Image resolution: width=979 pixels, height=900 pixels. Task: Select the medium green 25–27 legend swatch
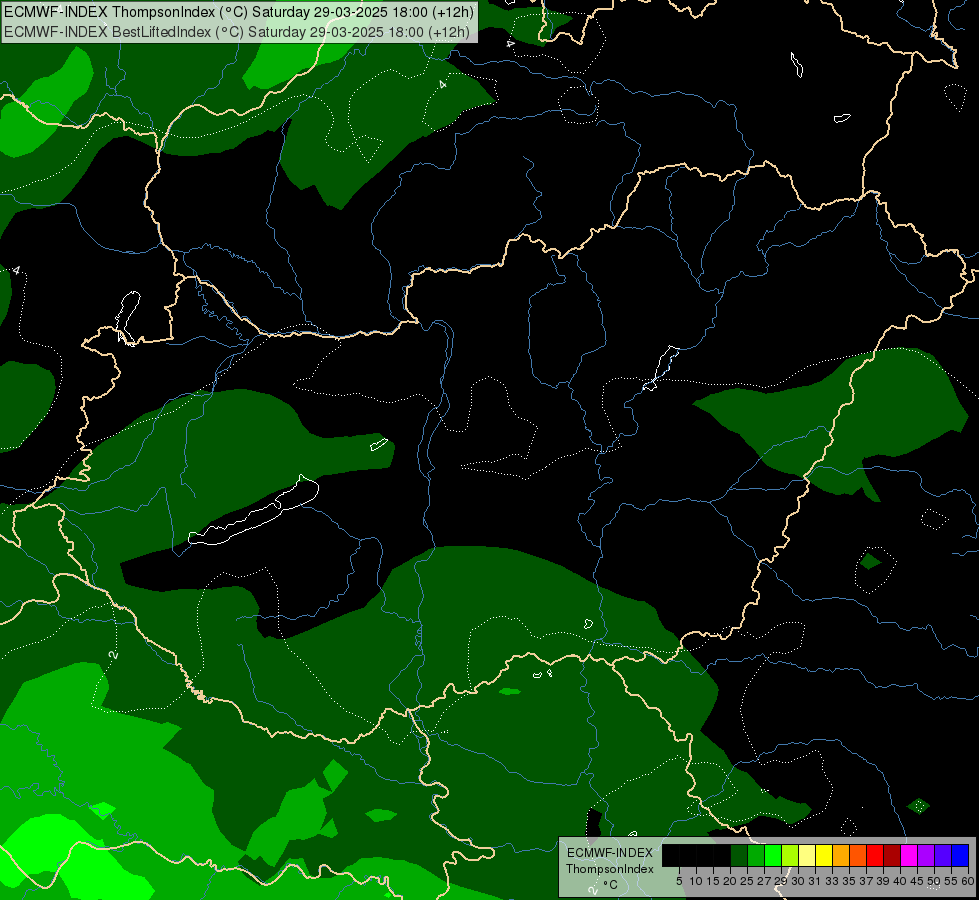pyautogui.click(x=756, y=855)
